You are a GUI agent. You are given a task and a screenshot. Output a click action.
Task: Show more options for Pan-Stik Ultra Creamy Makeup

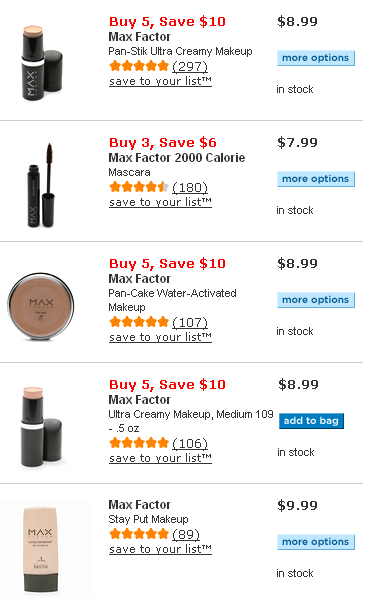coord(316,58)
